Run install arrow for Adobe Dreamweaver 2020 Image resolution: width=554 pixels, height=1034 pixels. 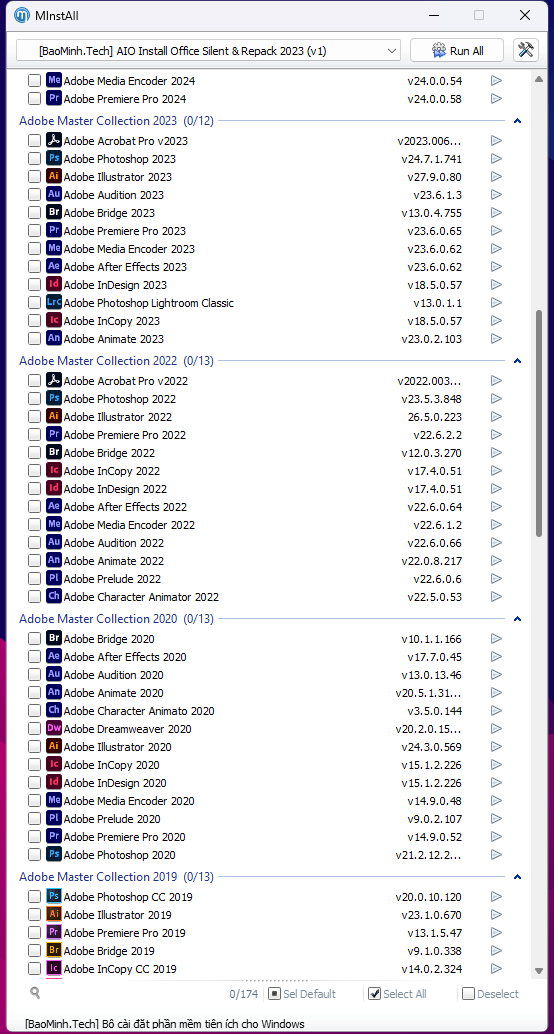497,729
